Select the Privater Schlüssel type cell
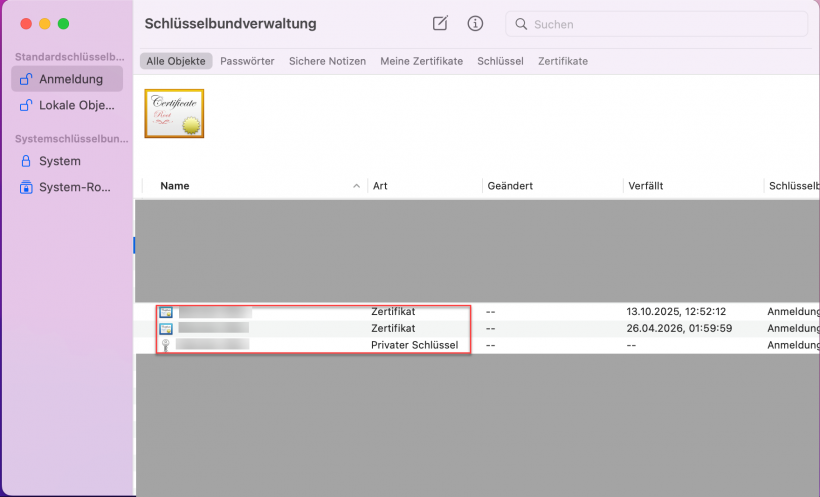This screenshot has width=820, height=497. point(415,345)
